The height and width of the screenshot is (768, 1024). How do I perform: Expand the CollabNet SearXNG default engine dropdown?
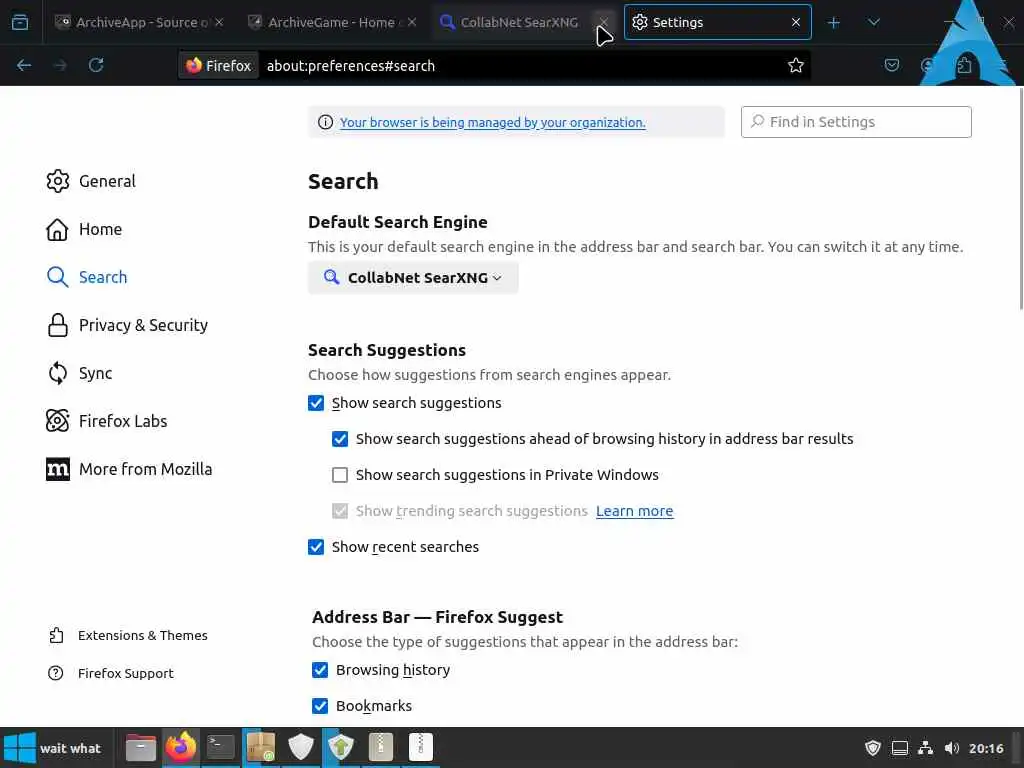(413, 278)
